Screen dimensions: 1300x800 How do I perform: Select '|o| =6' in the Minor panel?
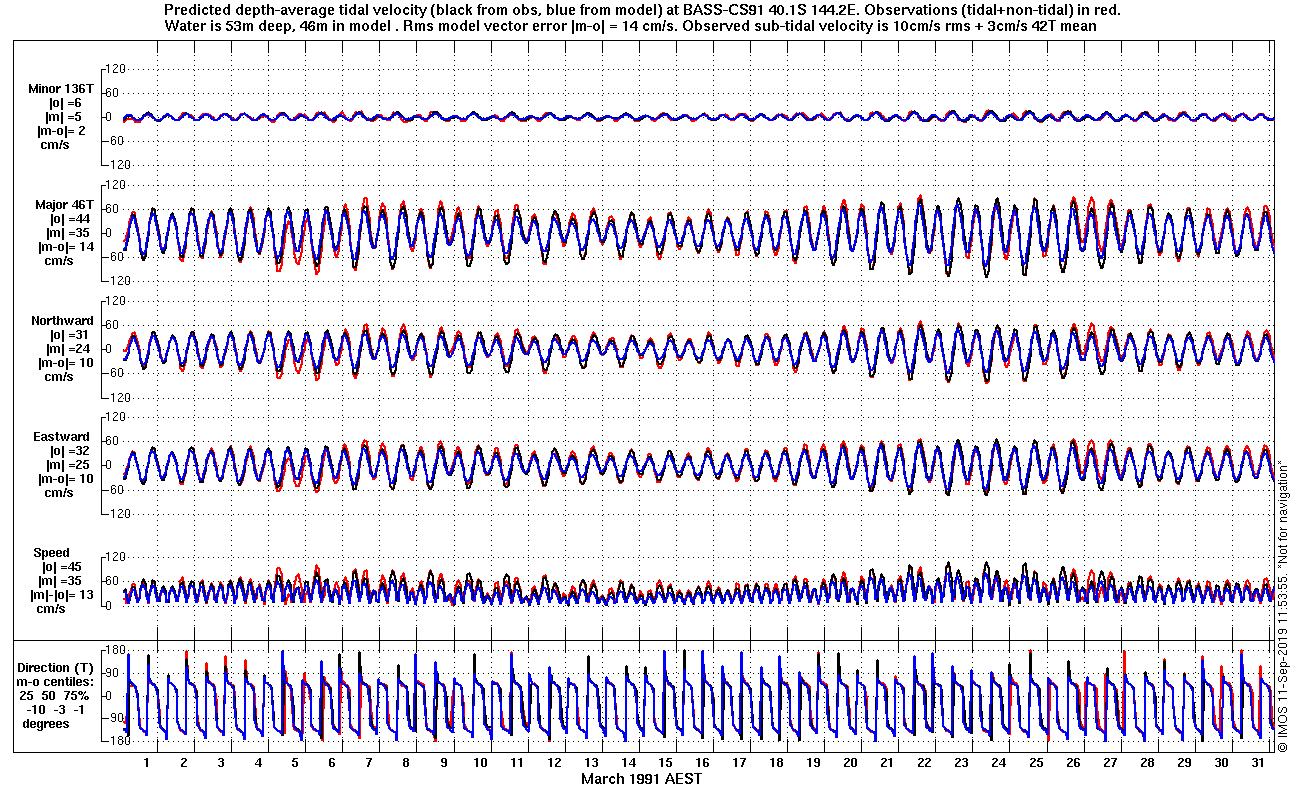point(67,103)
